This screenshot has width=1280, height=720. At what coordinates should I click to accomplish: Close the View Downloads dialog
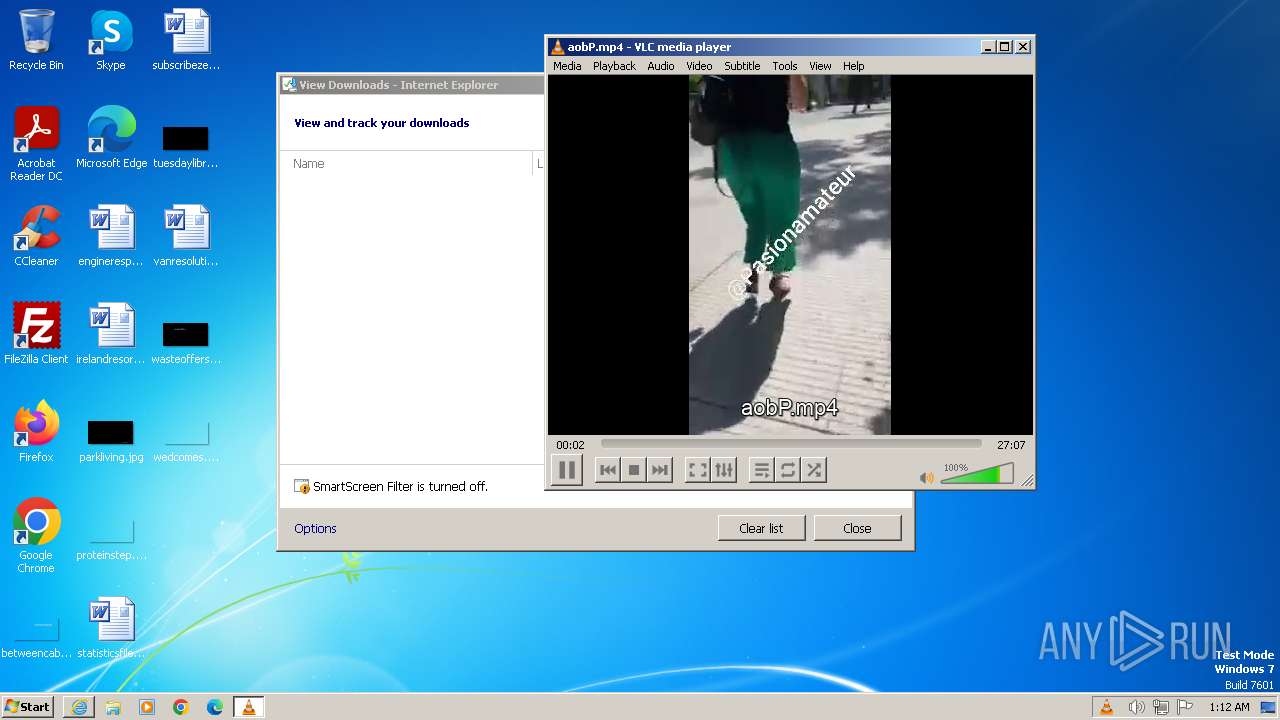pyautogui.click(x=857, y=528)
